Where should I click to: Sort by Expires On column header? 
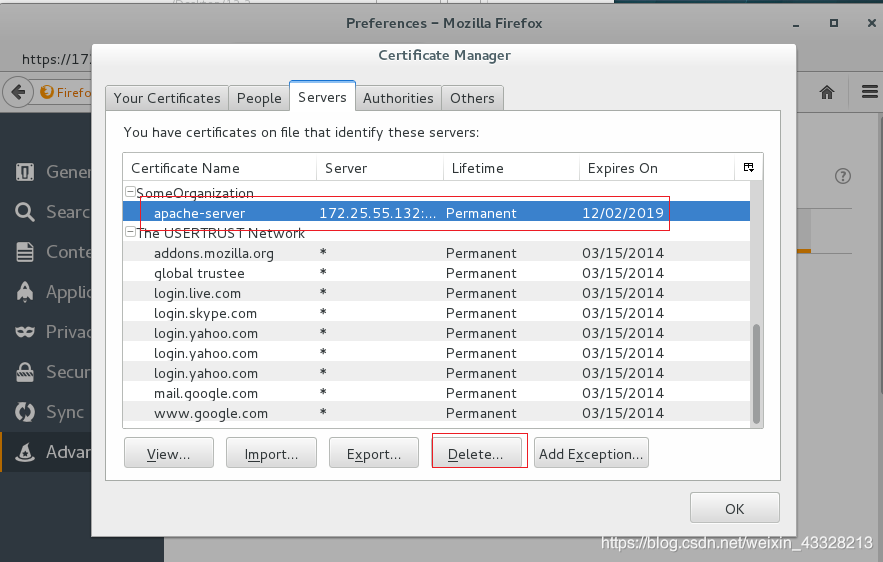(657, 168)
